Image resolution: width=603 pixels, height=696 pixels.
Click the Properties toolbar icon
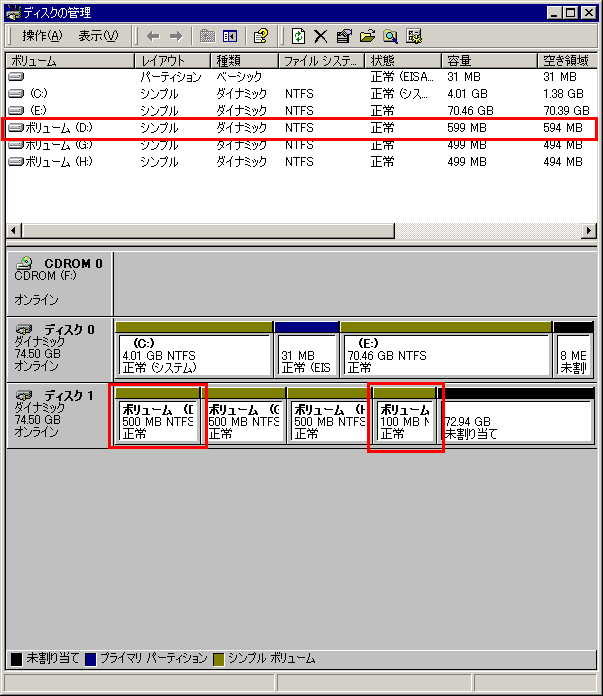pyautogui.click(x=343, y=36)
